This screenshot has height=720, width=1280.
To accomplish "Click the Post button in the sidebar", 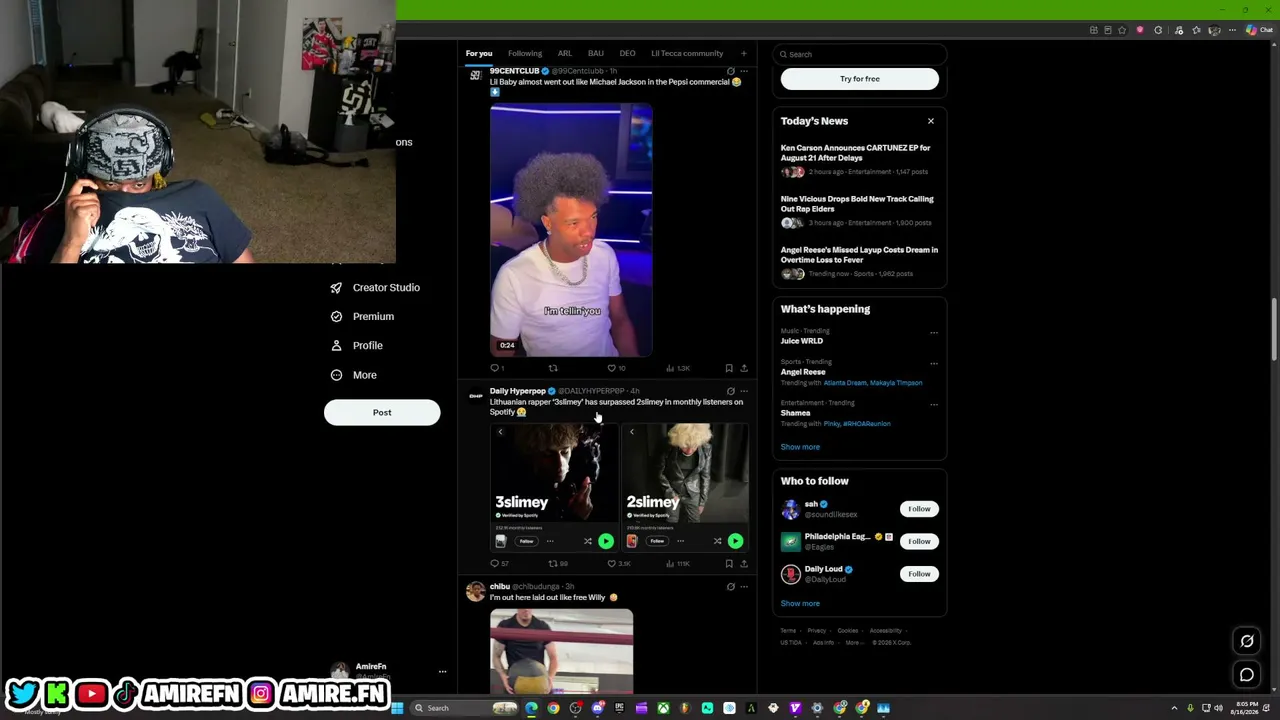I will (x=382, y=412).
